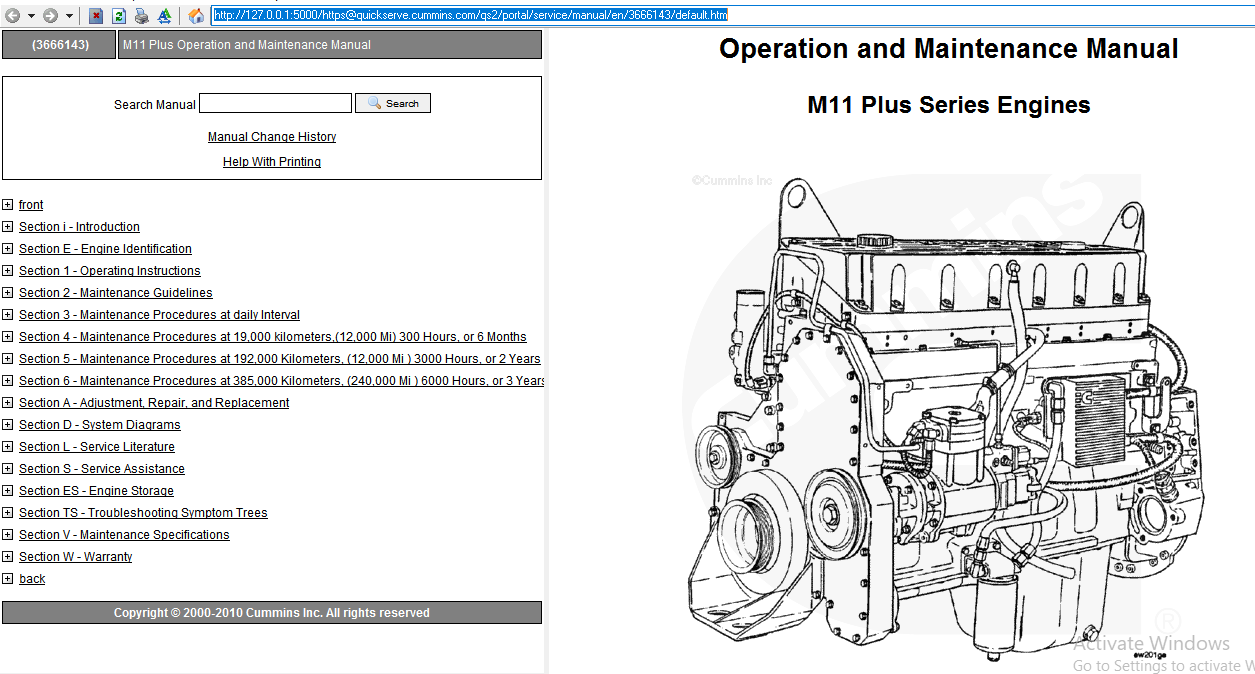This screenshot has width=1255, height=674.
Task: Open Section L - Service Literature link
Action: point(97,447)
